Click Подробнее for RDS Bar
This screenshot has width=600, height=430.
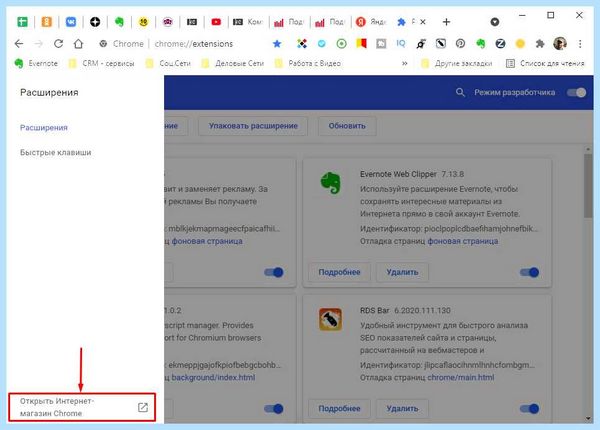click(x=339, y=409)
